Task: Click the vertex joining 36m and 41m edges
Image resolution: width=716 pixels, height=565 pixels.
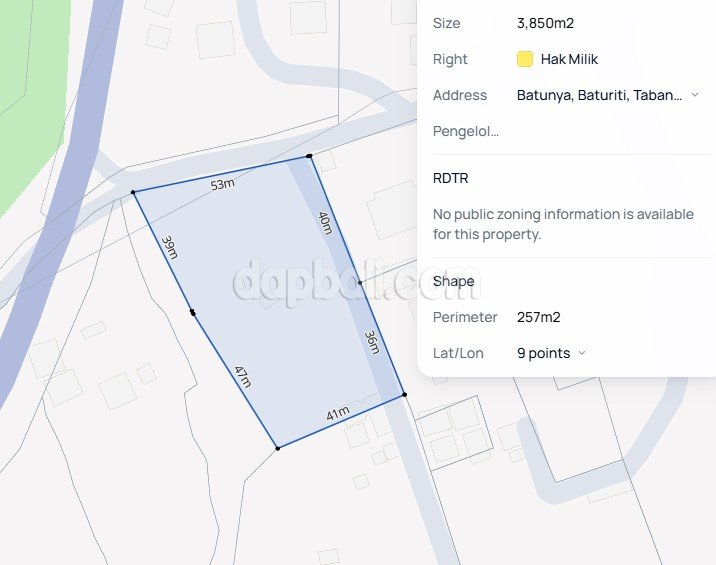Action: pyautogui.click(x=404, y=395)
